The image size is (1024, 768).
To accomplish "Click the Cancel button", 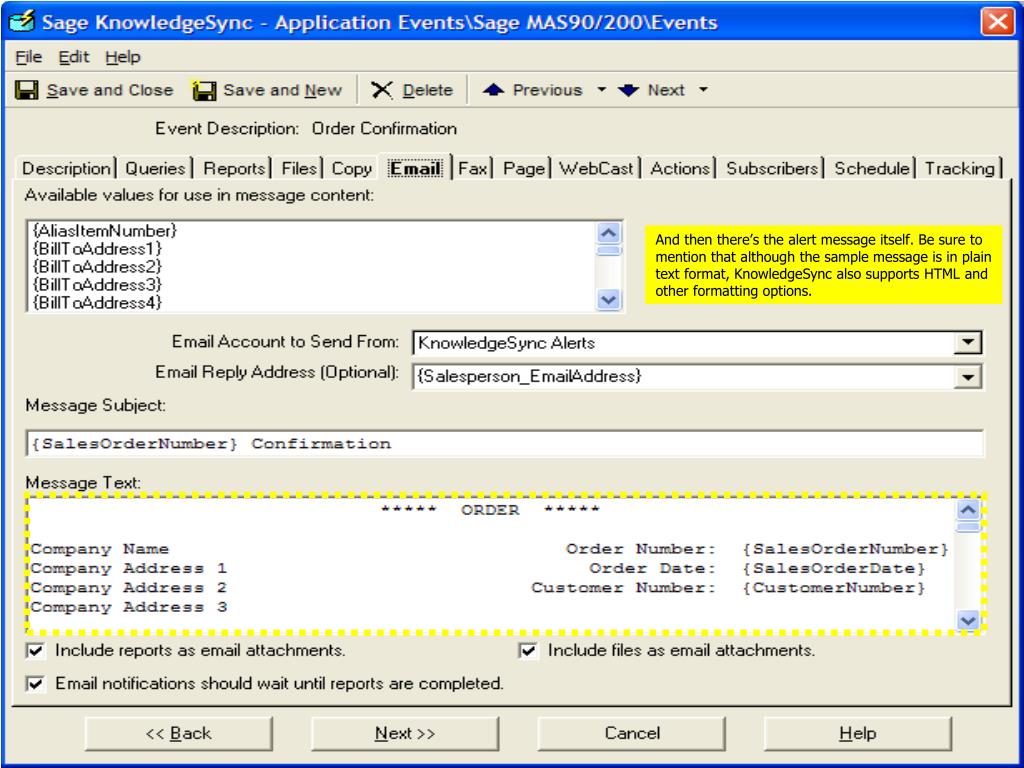I will point(632,733).
